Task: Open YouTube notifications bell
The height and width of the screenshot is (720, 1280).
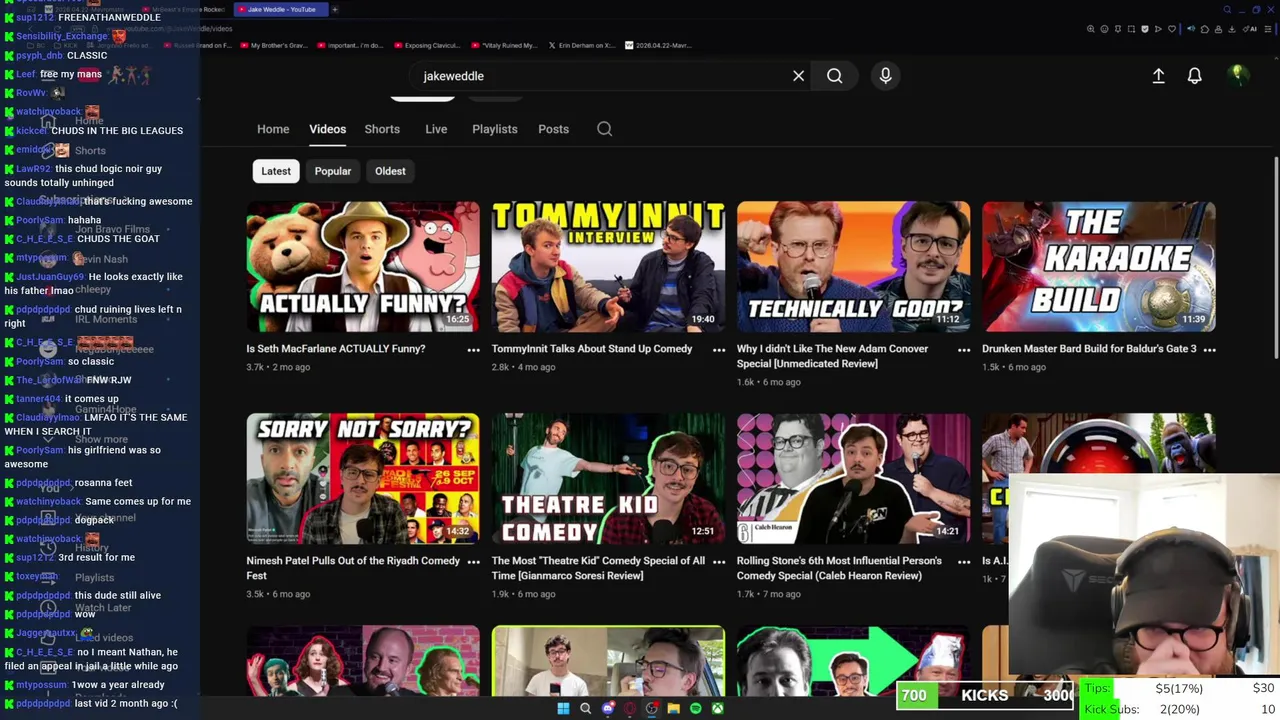Action: coord(1194,76)
